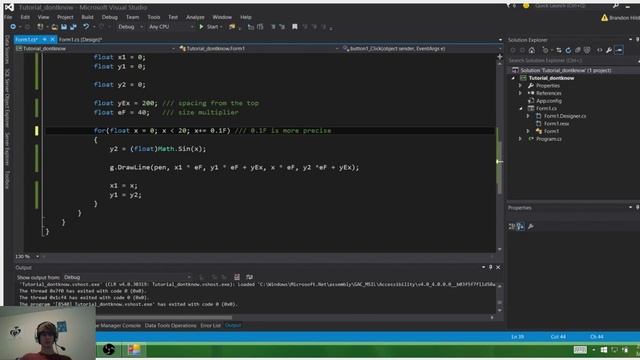
Task: Click the pin icon on Form1.cs tab
Action: pyautogui.click(x=44, y=40)
